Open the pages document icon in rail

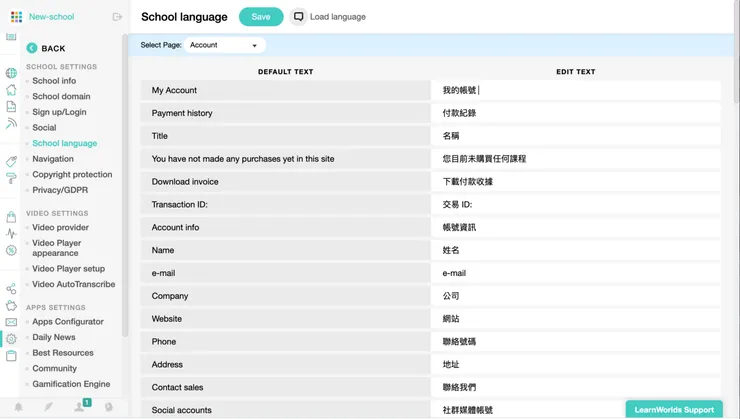(11, 107)
